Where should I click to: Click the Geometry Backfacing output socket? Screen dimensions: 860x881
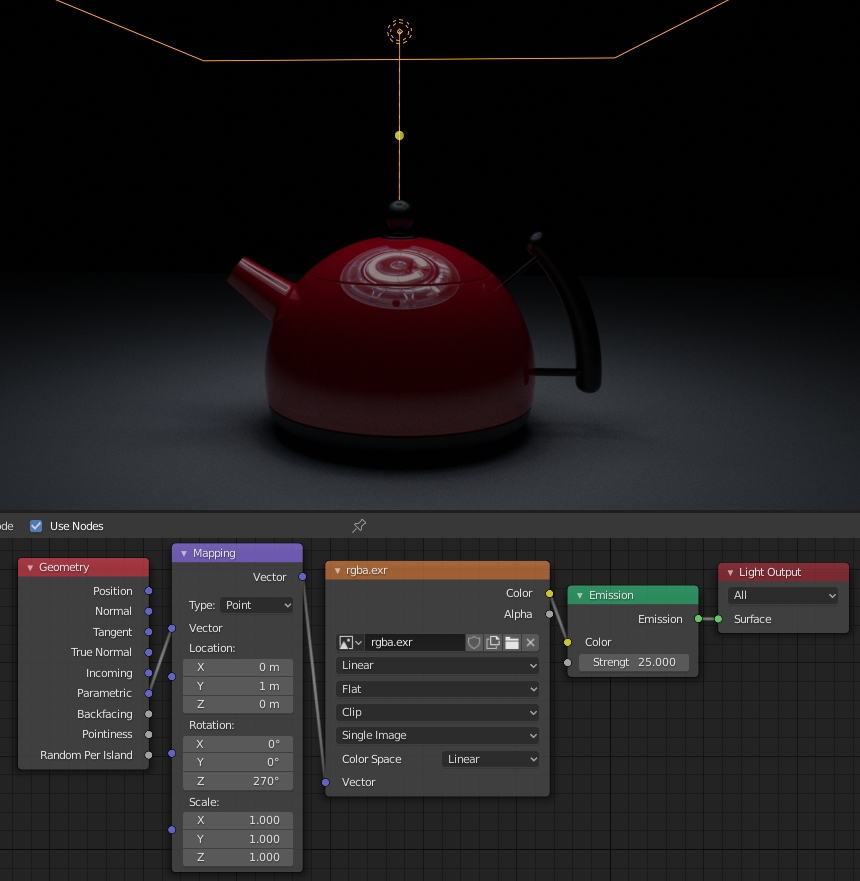click(x=149, y=714)
